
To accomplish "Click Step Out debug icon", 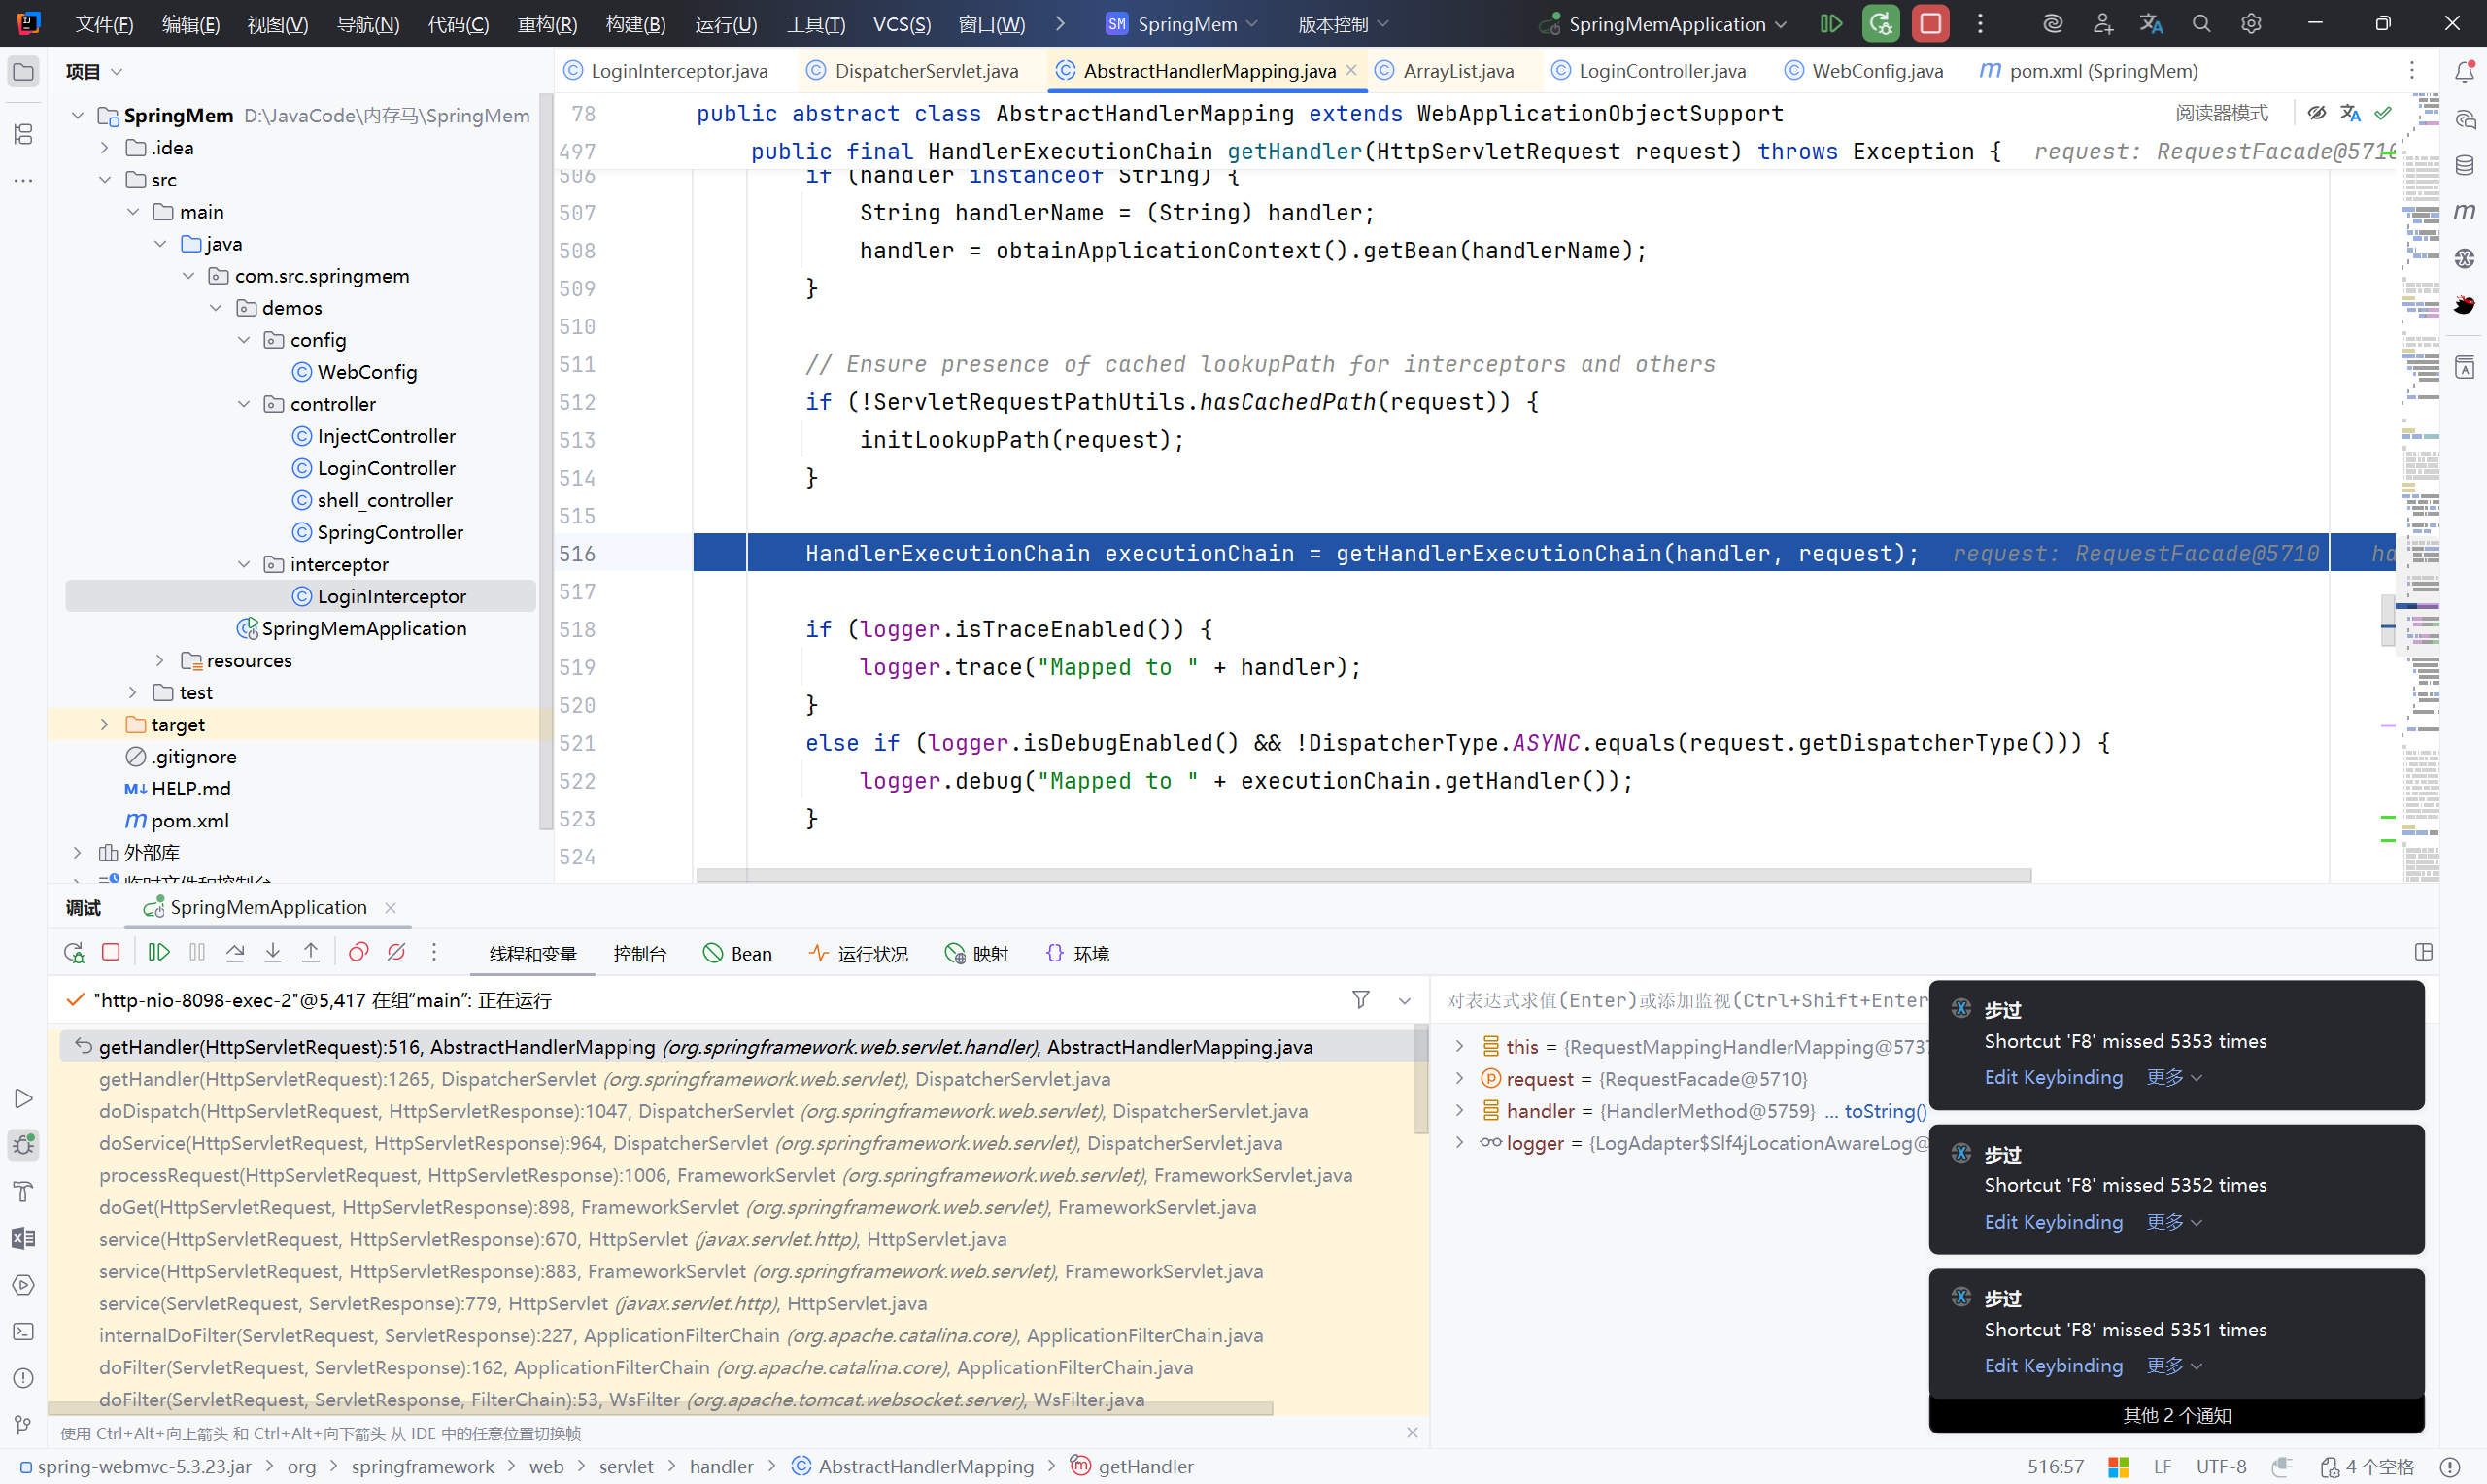I will pos(311,953).
